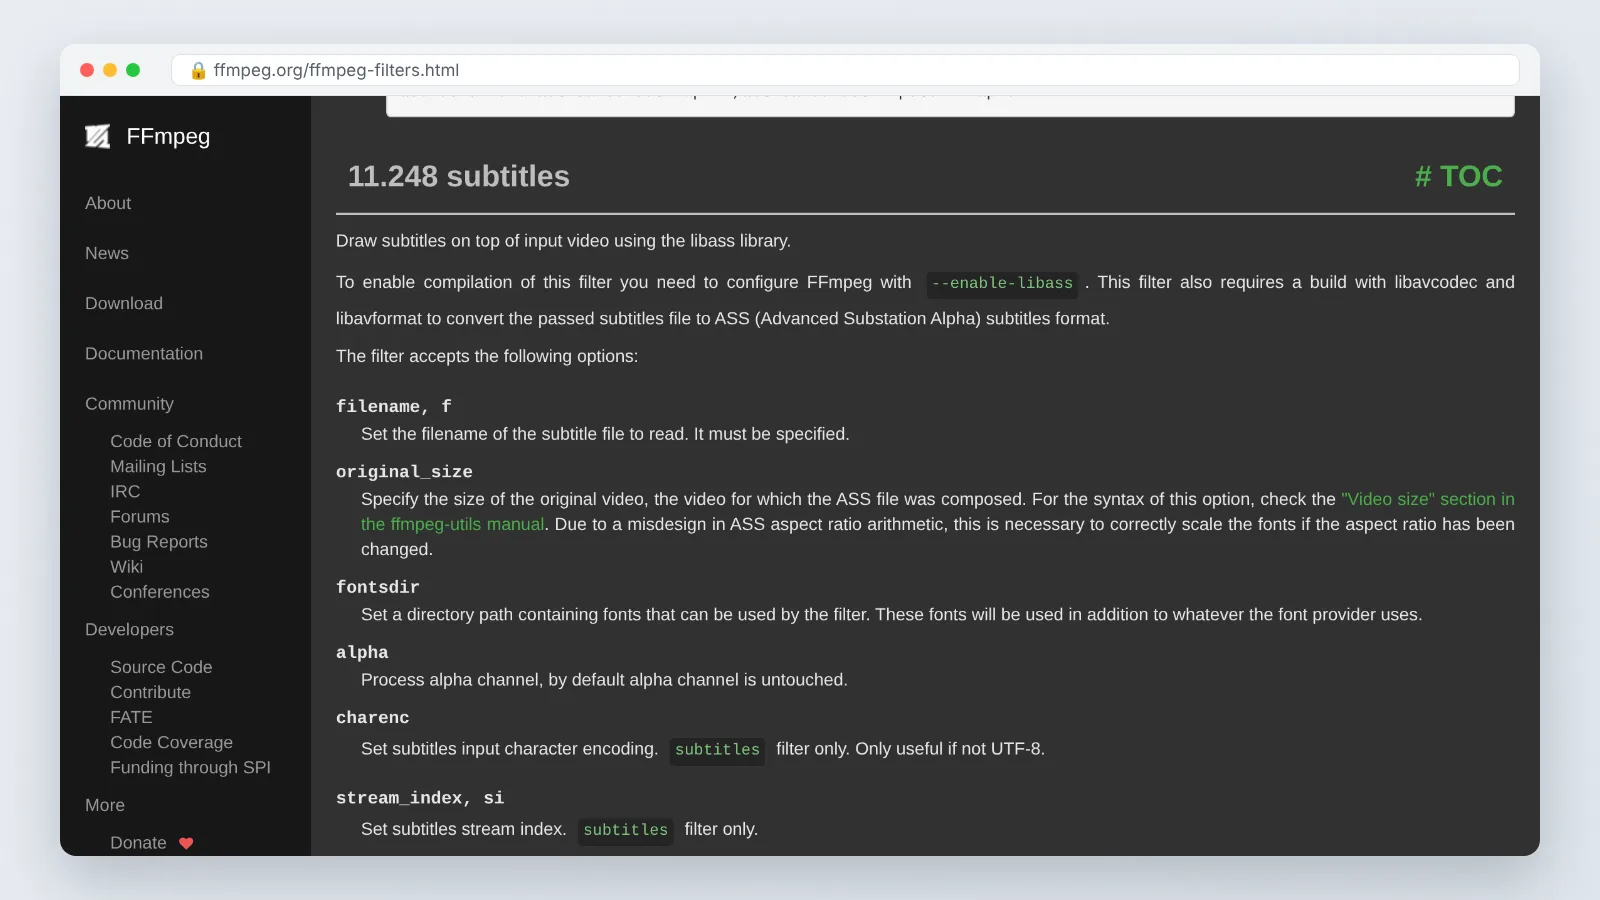Open Bug Reports
Screen dimensions: 1600x900
(x=159, y=542)
